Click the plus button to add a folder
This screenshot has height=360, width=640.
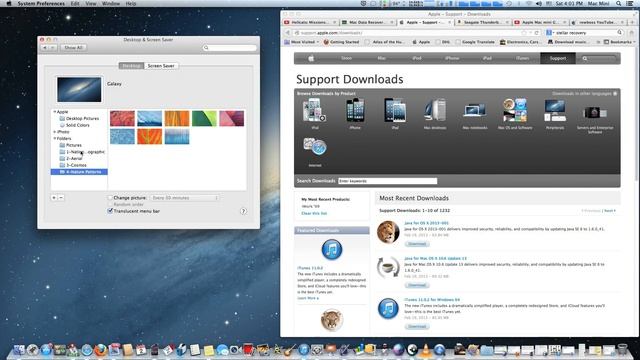(54, 198)
